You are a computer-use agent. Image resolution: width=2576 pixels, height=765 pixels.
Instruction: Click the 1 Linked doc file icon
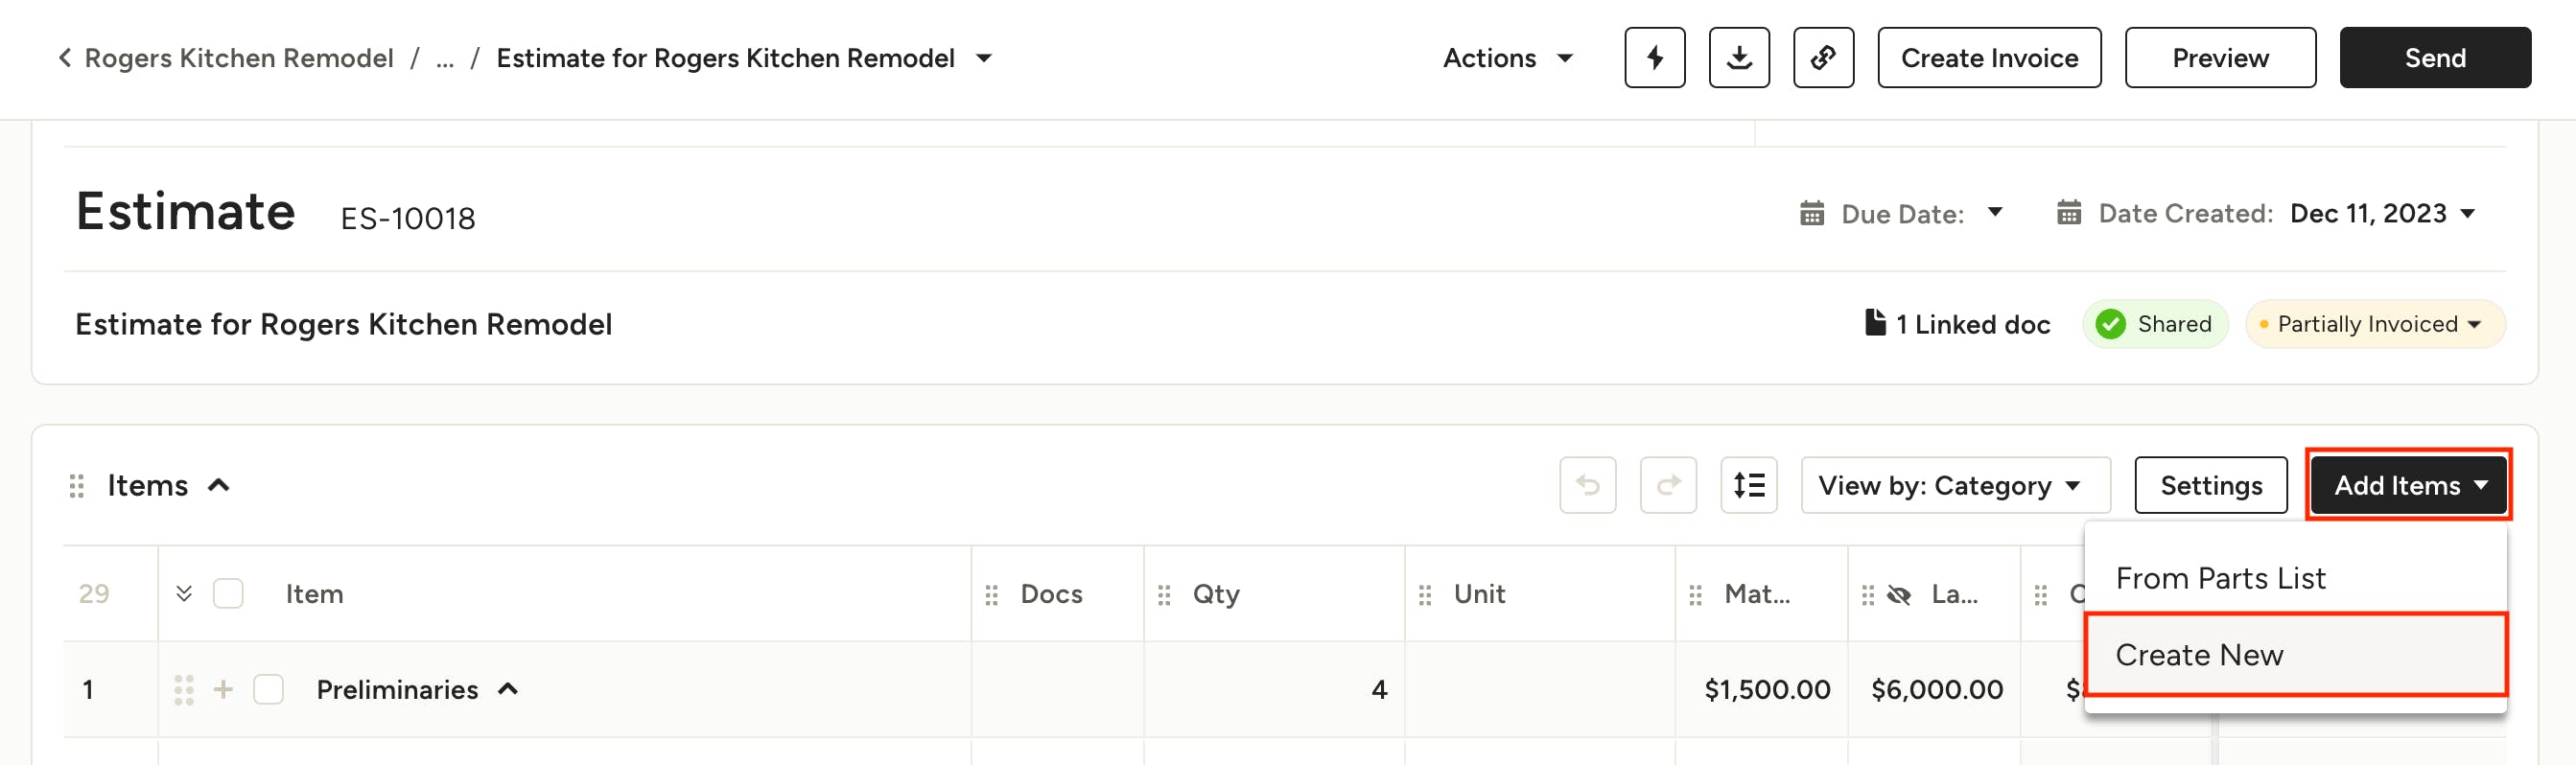tap(1875, 323)
